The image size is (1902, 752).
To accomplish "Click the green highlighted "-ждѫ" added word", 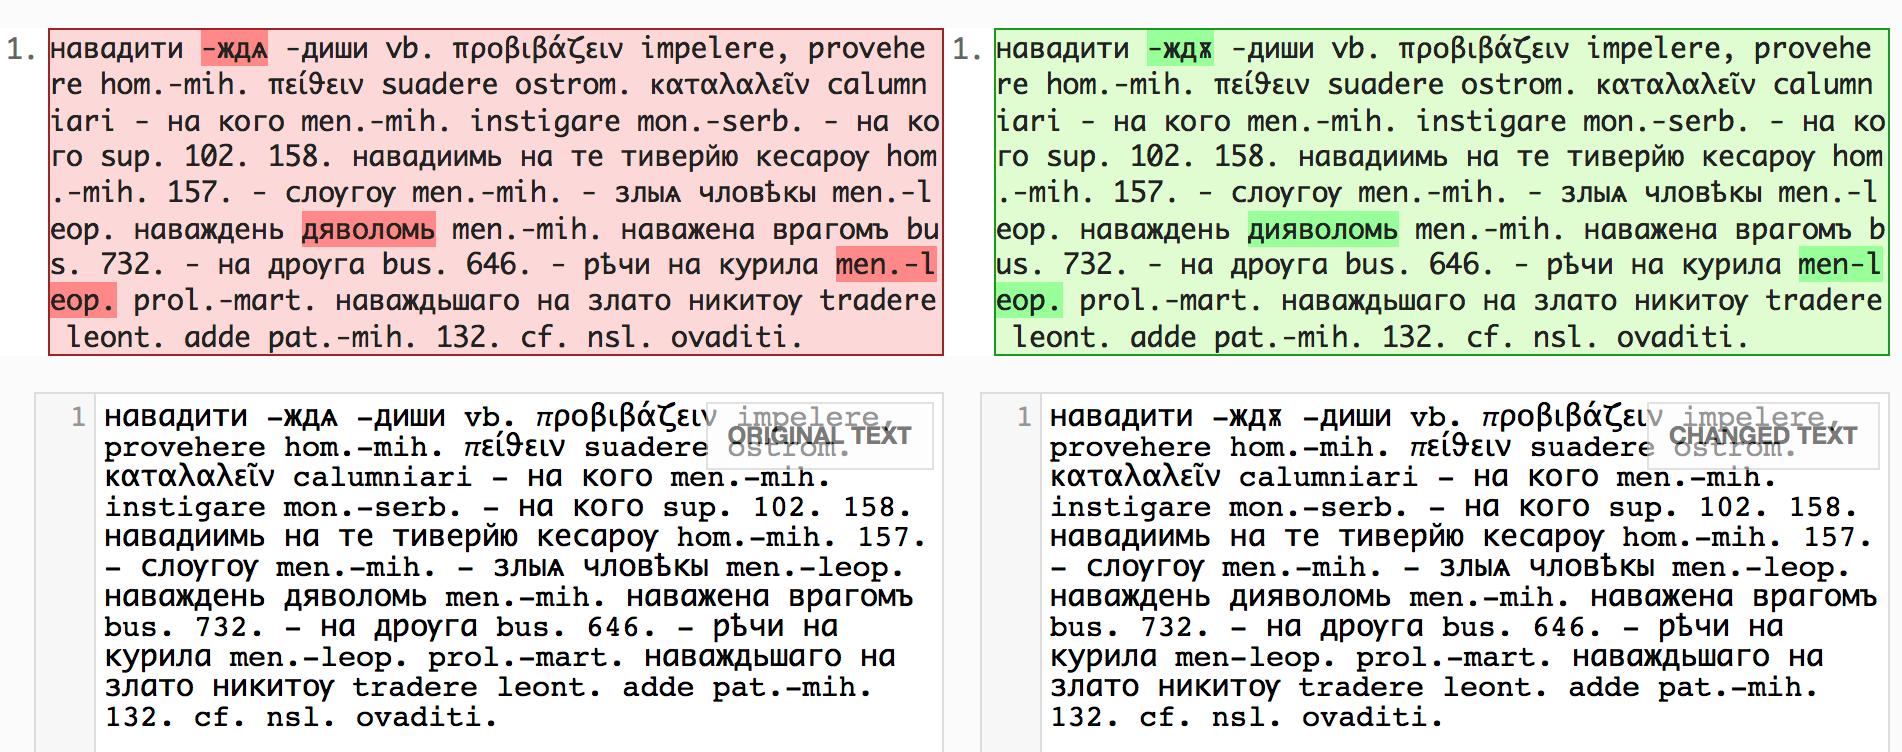I will (1180, 49).
